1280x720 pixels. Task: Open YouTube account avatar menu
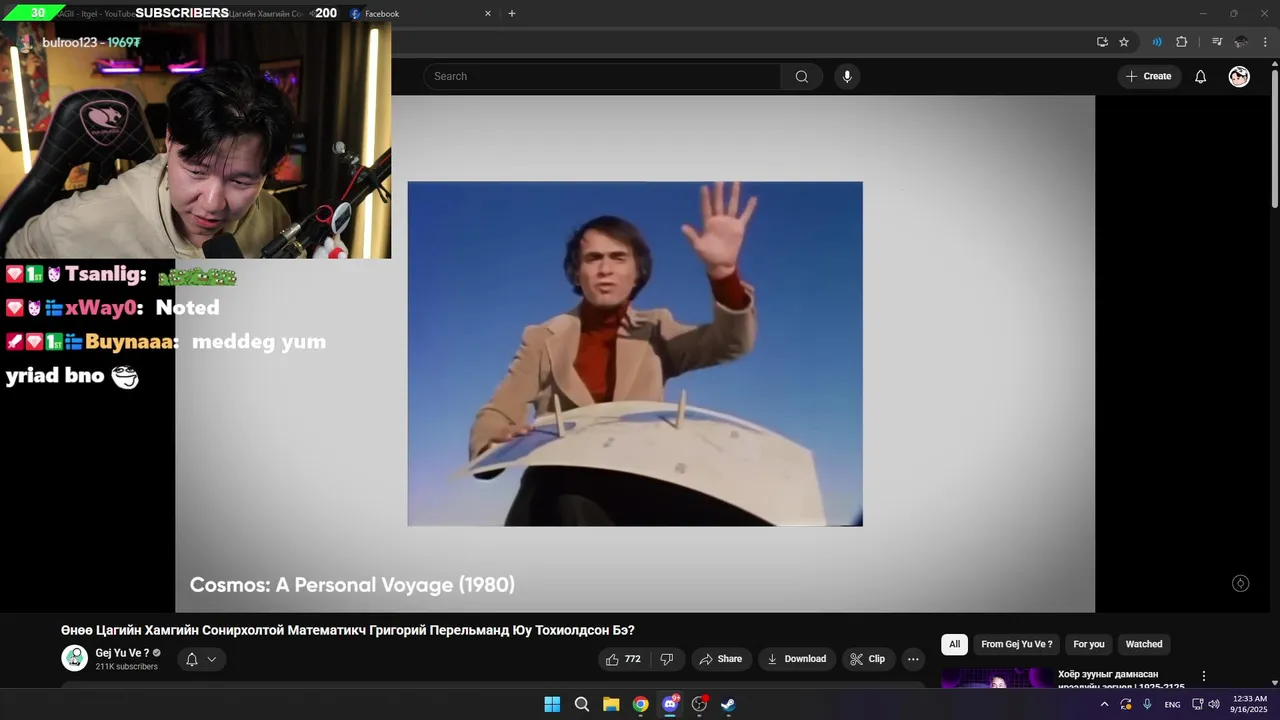point(1239,77)
